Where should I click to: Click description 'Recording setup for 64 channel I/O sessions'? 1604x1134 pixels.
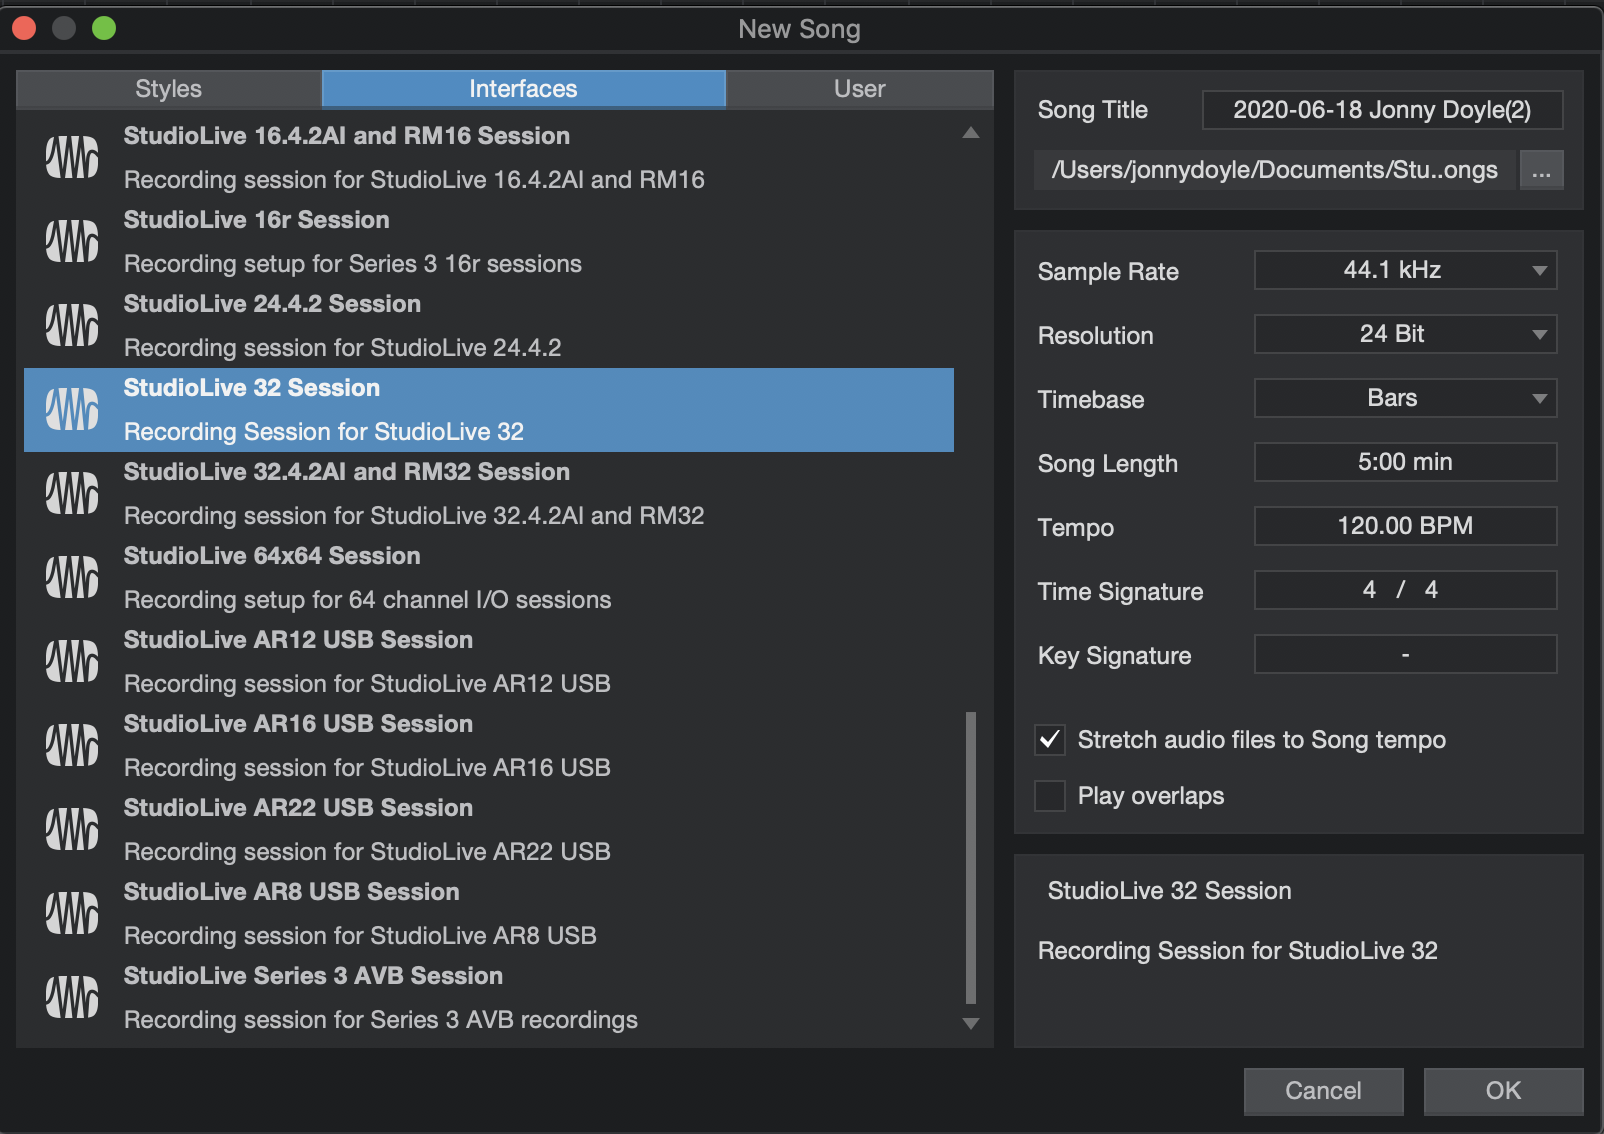click(x=368, y=600)
